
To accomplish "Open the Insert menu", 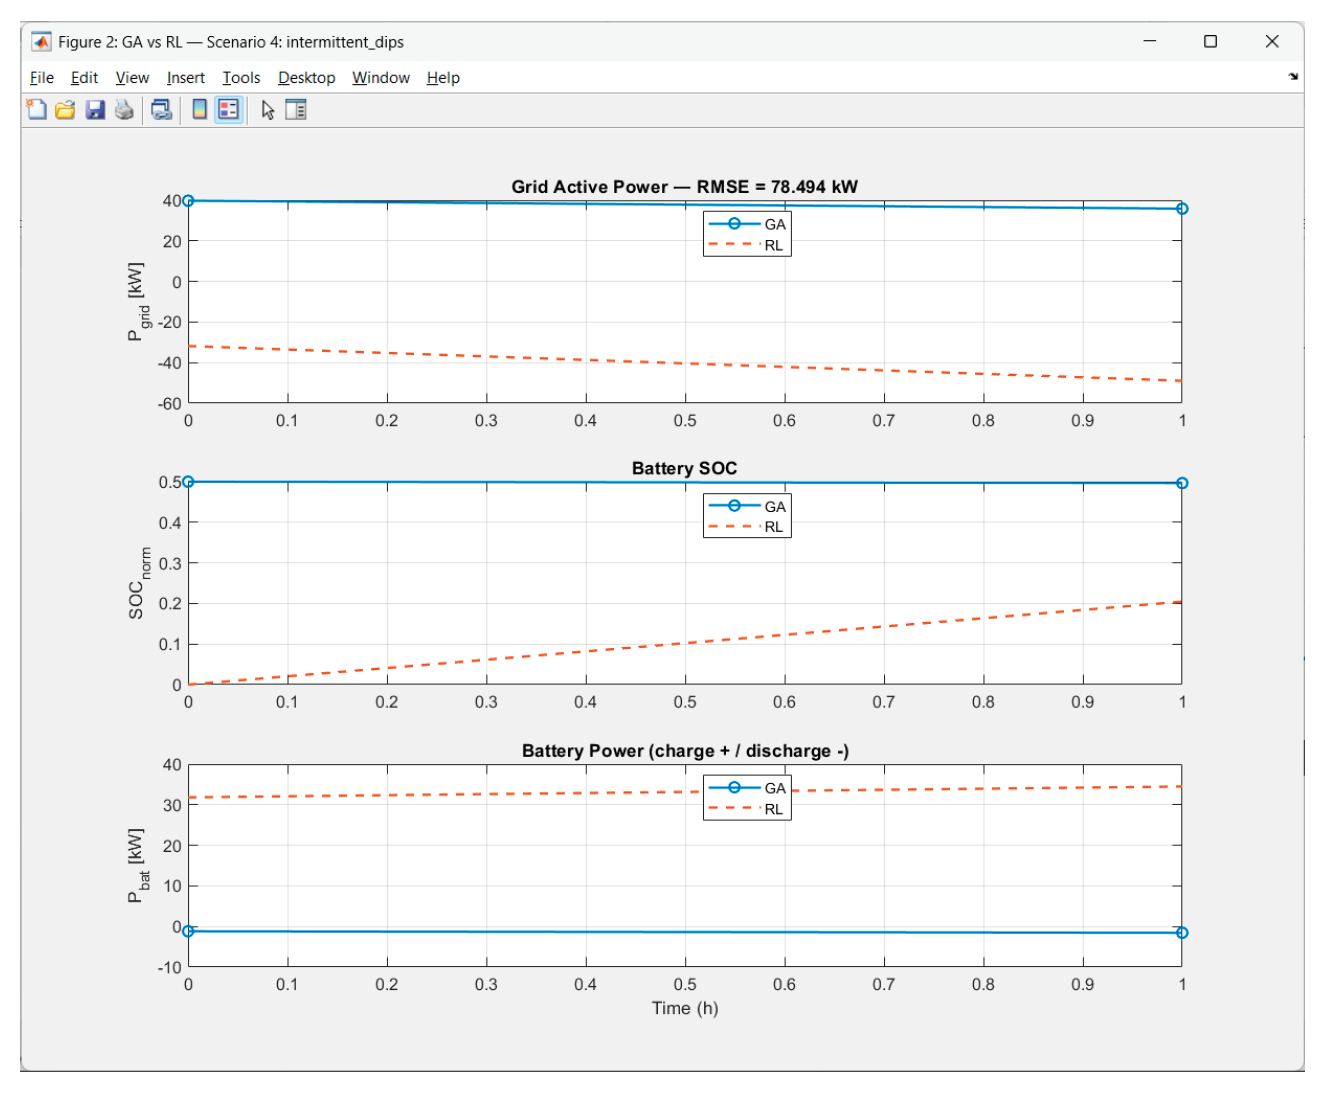I will tap(185, 78).
